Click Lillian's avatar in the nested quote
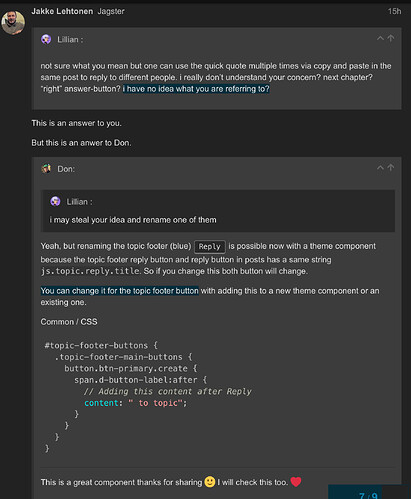The width and height of the screenshot is (411, 499). pos(55,201)
